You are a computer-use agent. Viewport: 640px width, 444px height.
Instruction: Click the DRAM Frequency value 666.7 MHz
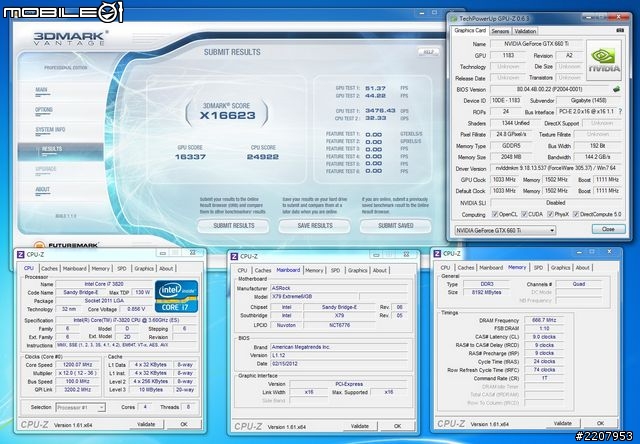click(x=544, y=320)
